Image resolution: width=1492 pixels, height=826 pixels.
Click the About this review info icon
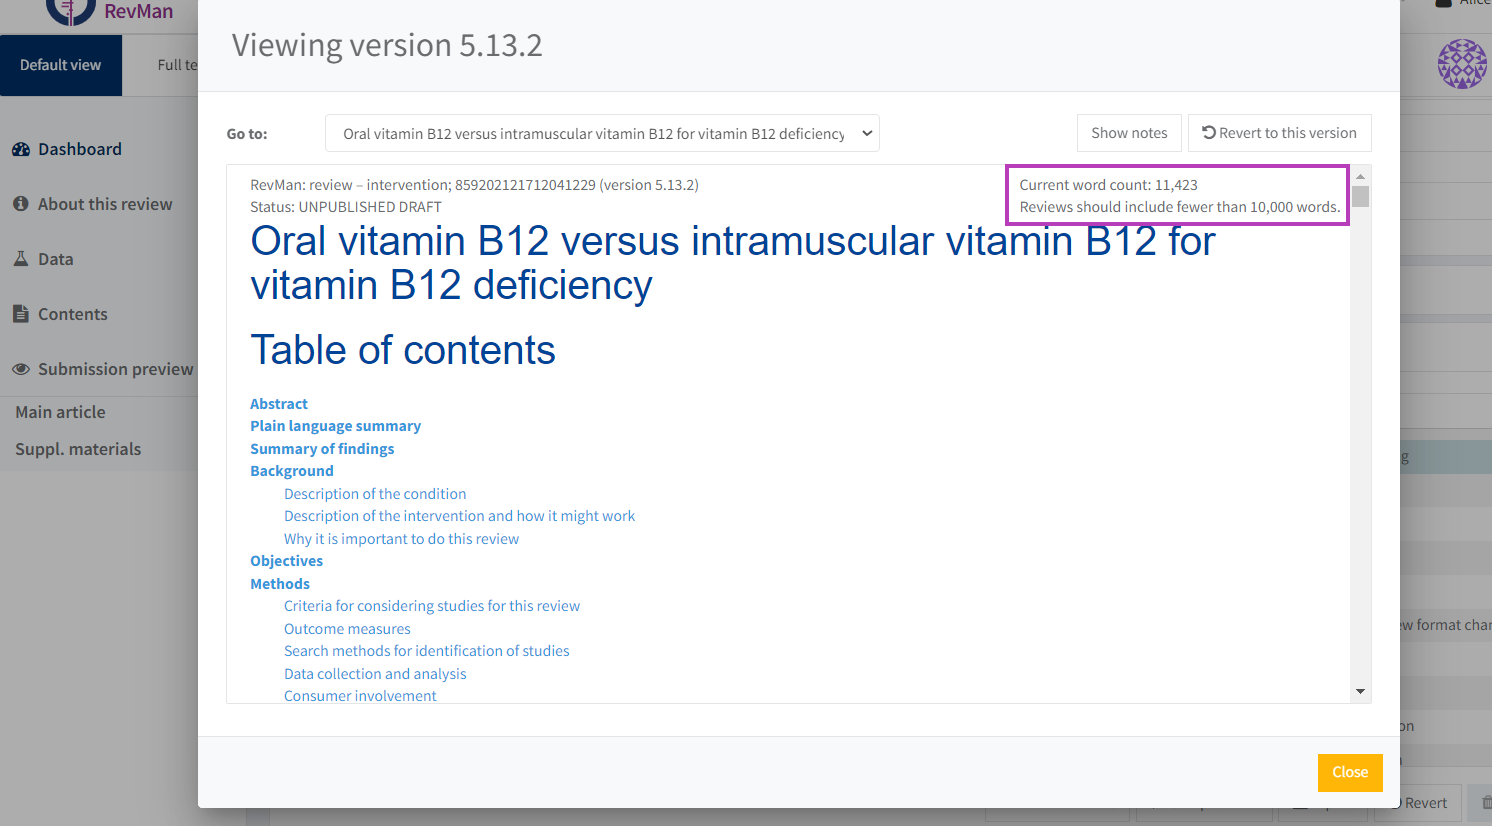(21, 204)
